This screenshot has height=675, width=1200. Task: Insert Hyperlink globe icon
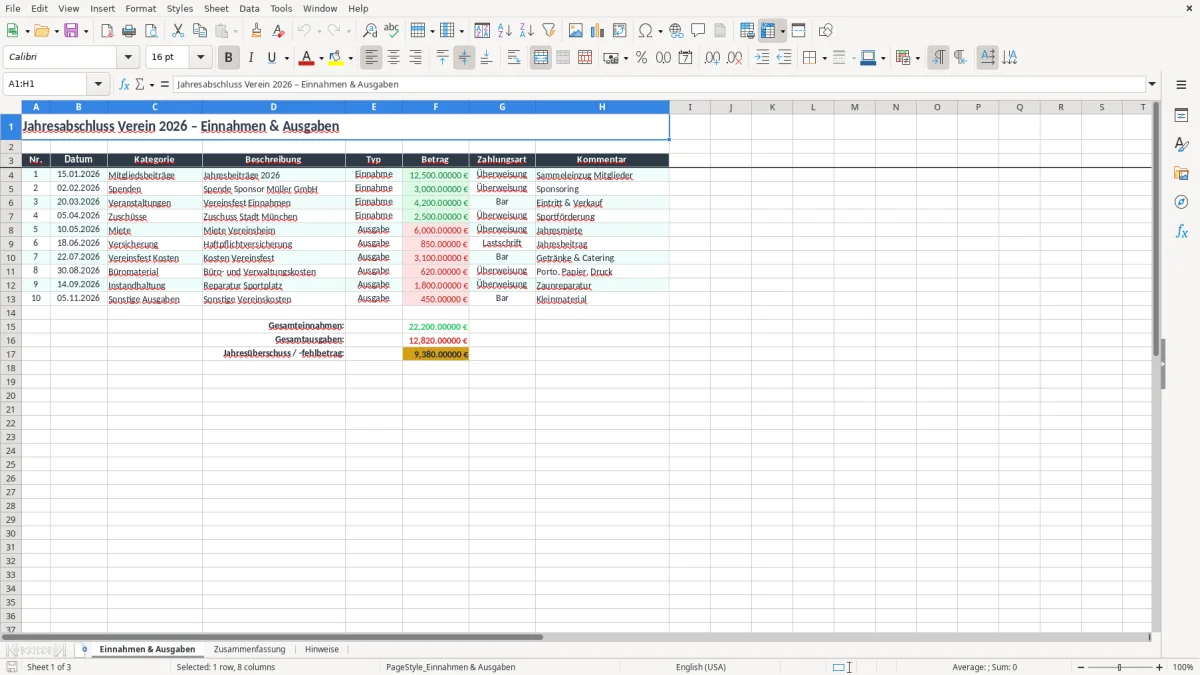(x=676, y=31)
